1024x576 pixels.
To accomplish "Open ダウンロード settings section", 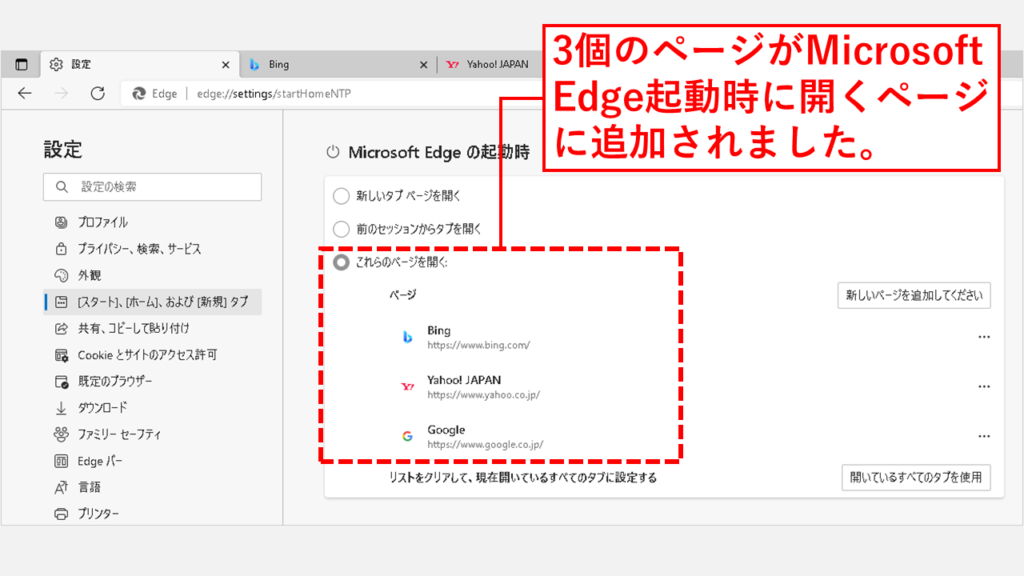I will tap(102, 407).
